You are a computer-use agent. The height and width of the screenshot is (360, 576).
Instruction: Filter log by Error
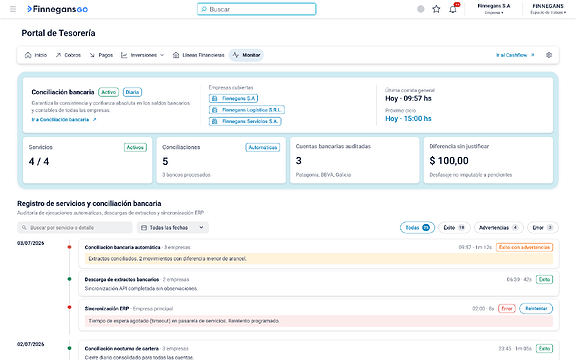[543, 228]
